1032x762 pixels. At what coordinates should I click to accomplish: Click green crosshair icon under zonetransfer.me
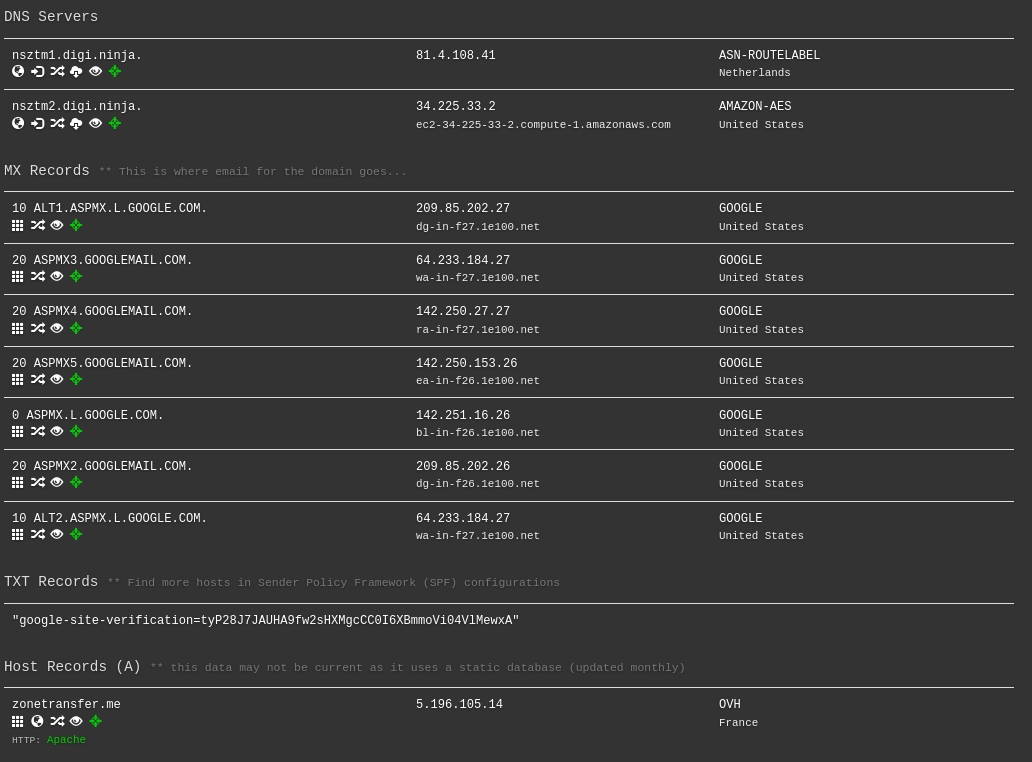[x=96, y=721]
